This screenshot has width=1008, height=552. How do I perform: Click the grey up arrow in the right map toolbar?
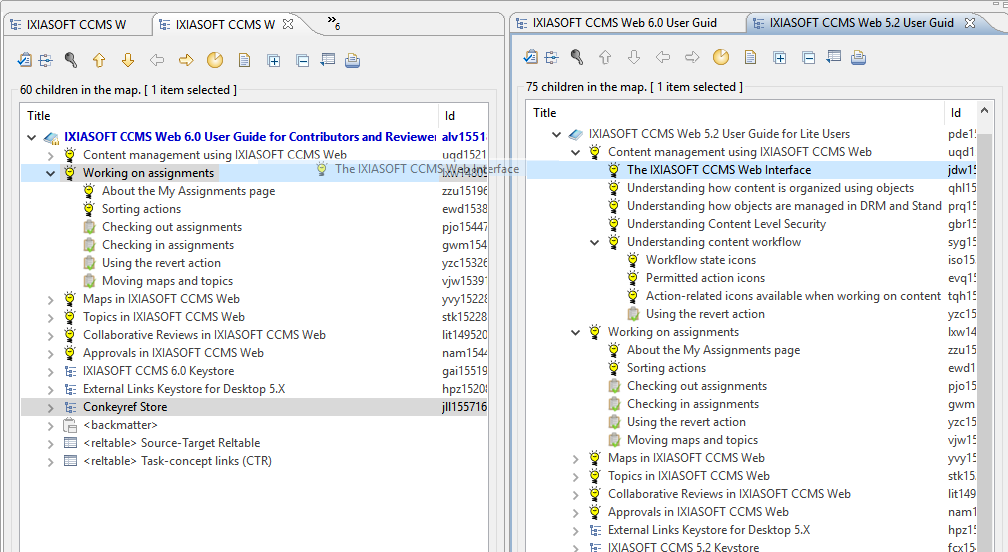(605, 57)
